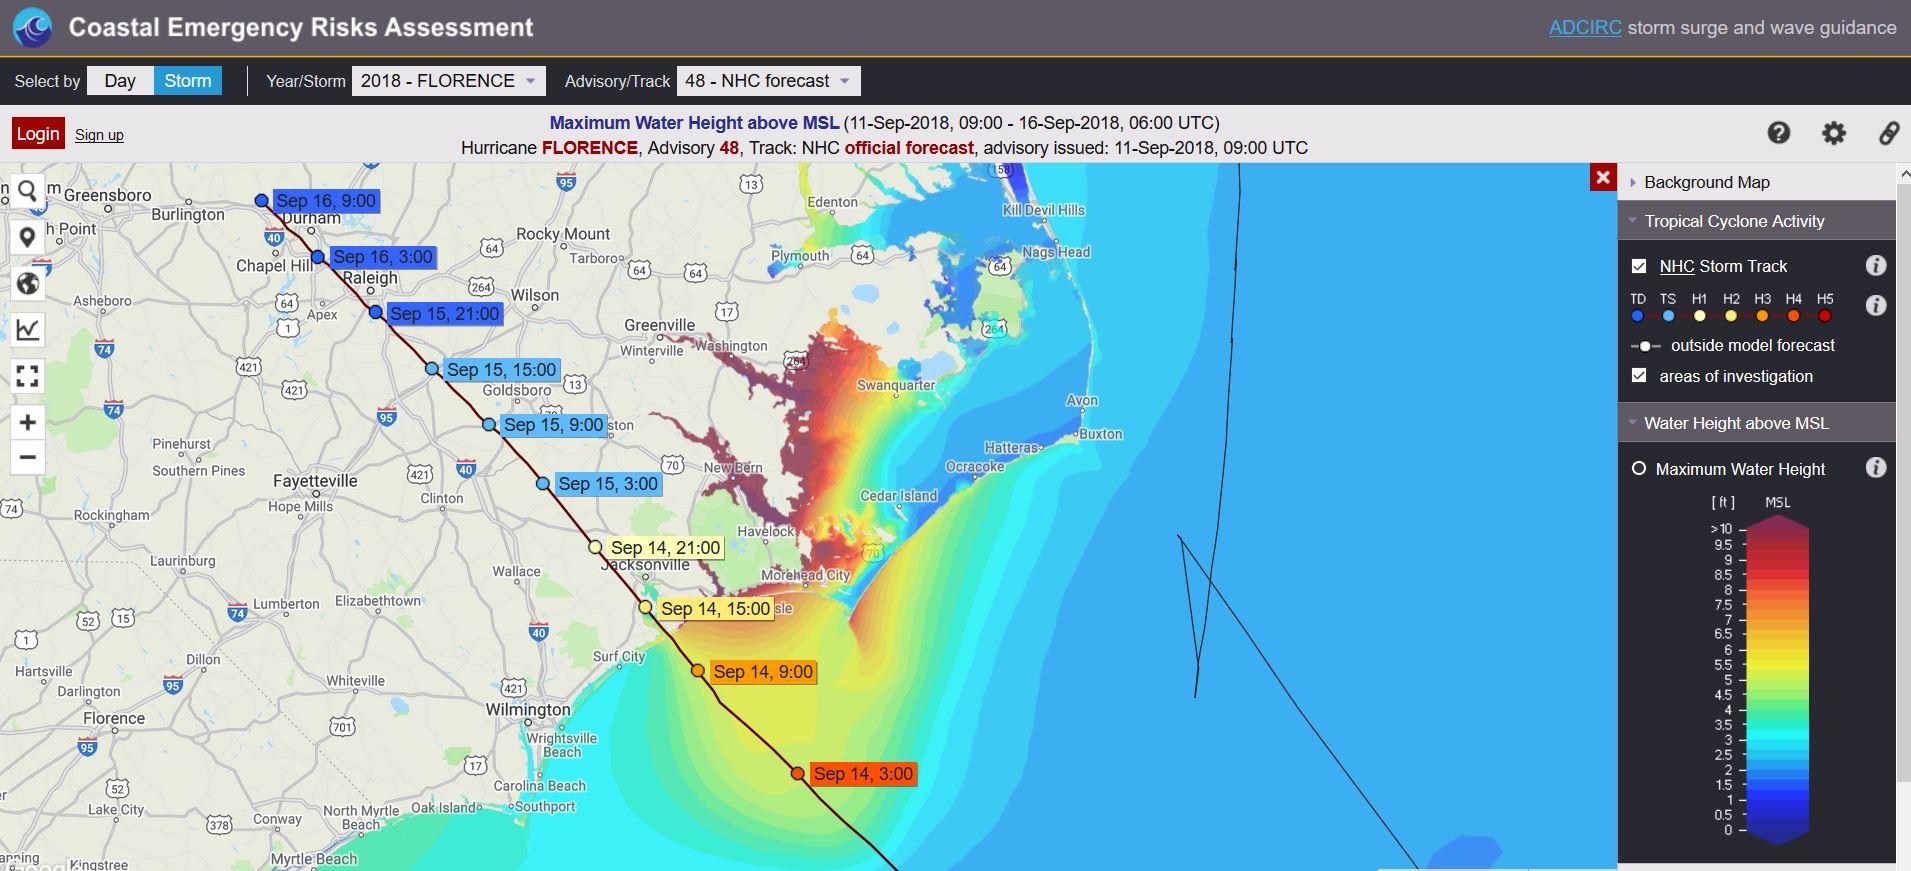
Task: Open the help question mark icon
Action: [x=1779, y=133]
